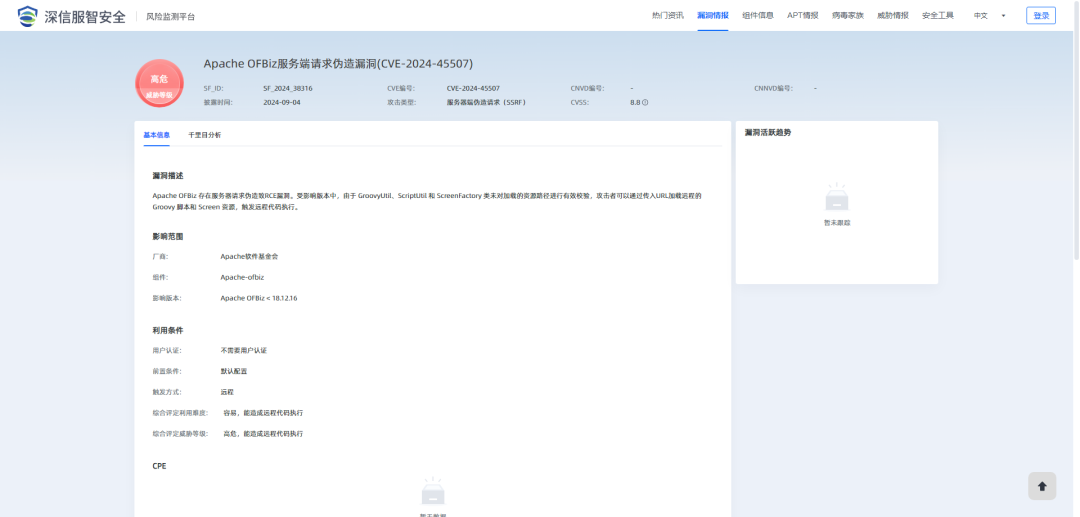The image size is (1080, 517).
Task: Select the 漏洞情报 menu item
Action: click(x=713, y=16)
